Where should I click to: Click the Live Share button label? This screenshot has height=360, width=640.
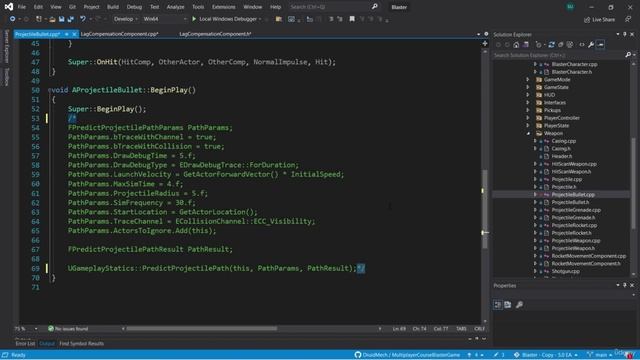tap(603, 19)
